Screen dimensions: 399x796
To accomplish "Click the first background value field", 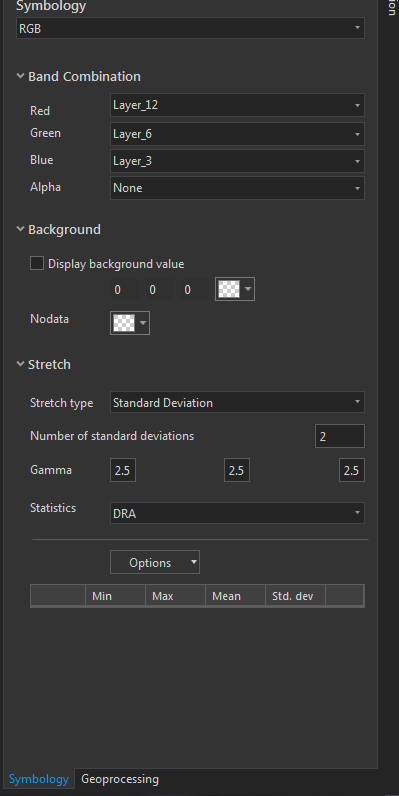I will (124, 289).
